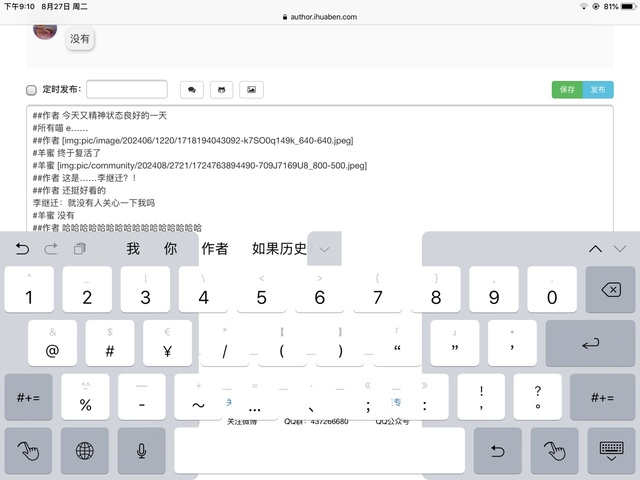640x480 pixels.
Task: Click the insert image icon
Action: (251, 90)
